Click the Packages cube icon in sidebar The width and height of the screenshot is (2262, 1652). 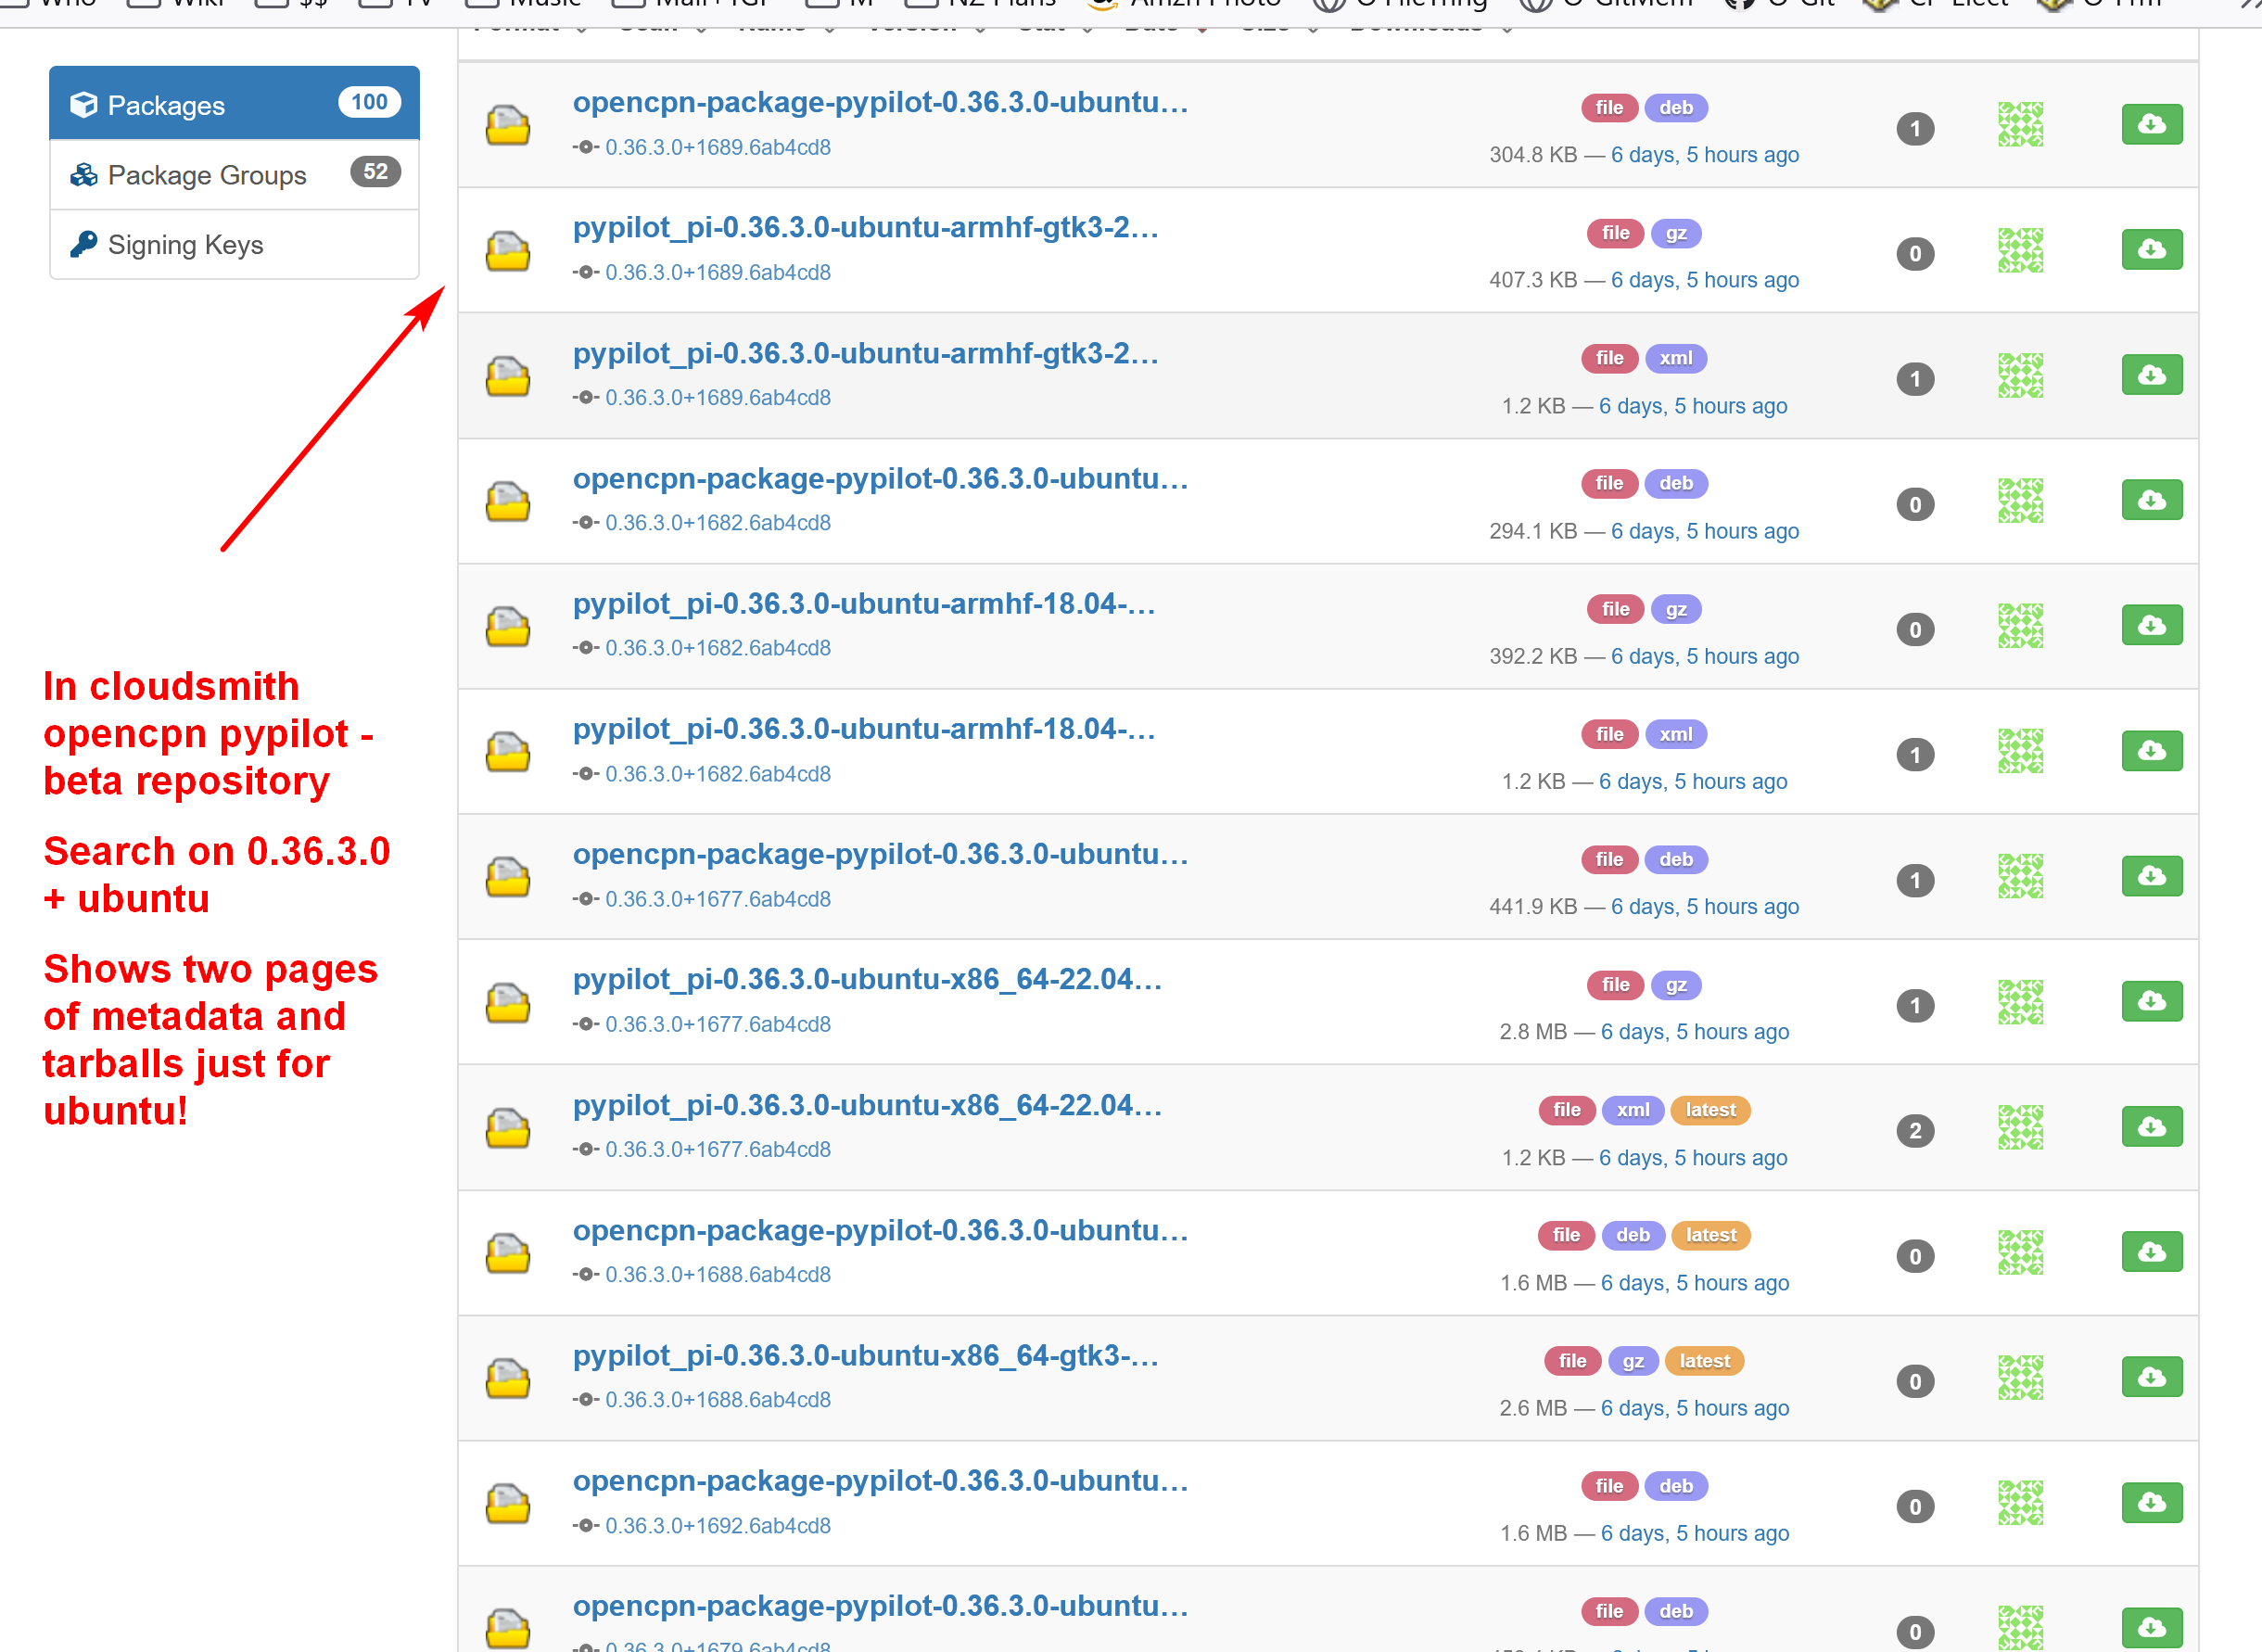[x=84, y=104]
